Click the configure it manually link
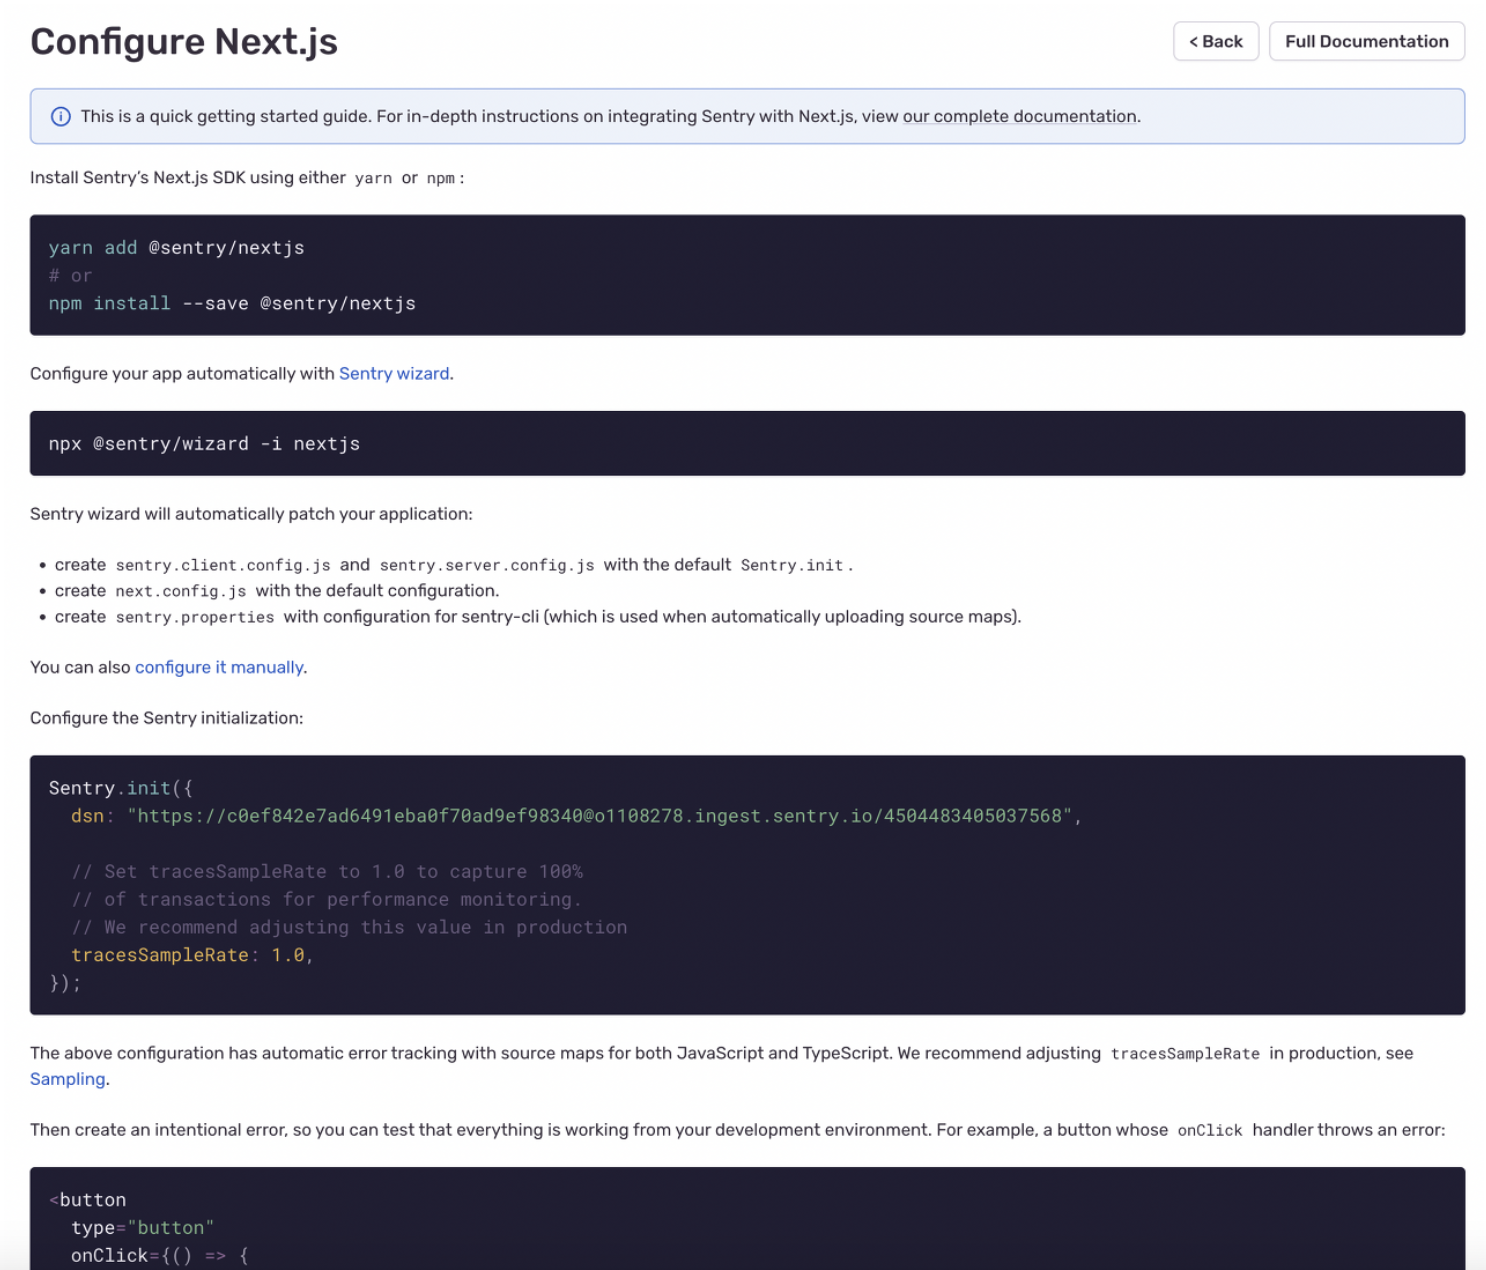Viewport: 1486px width, 1270px height. (x=219, y=667)
